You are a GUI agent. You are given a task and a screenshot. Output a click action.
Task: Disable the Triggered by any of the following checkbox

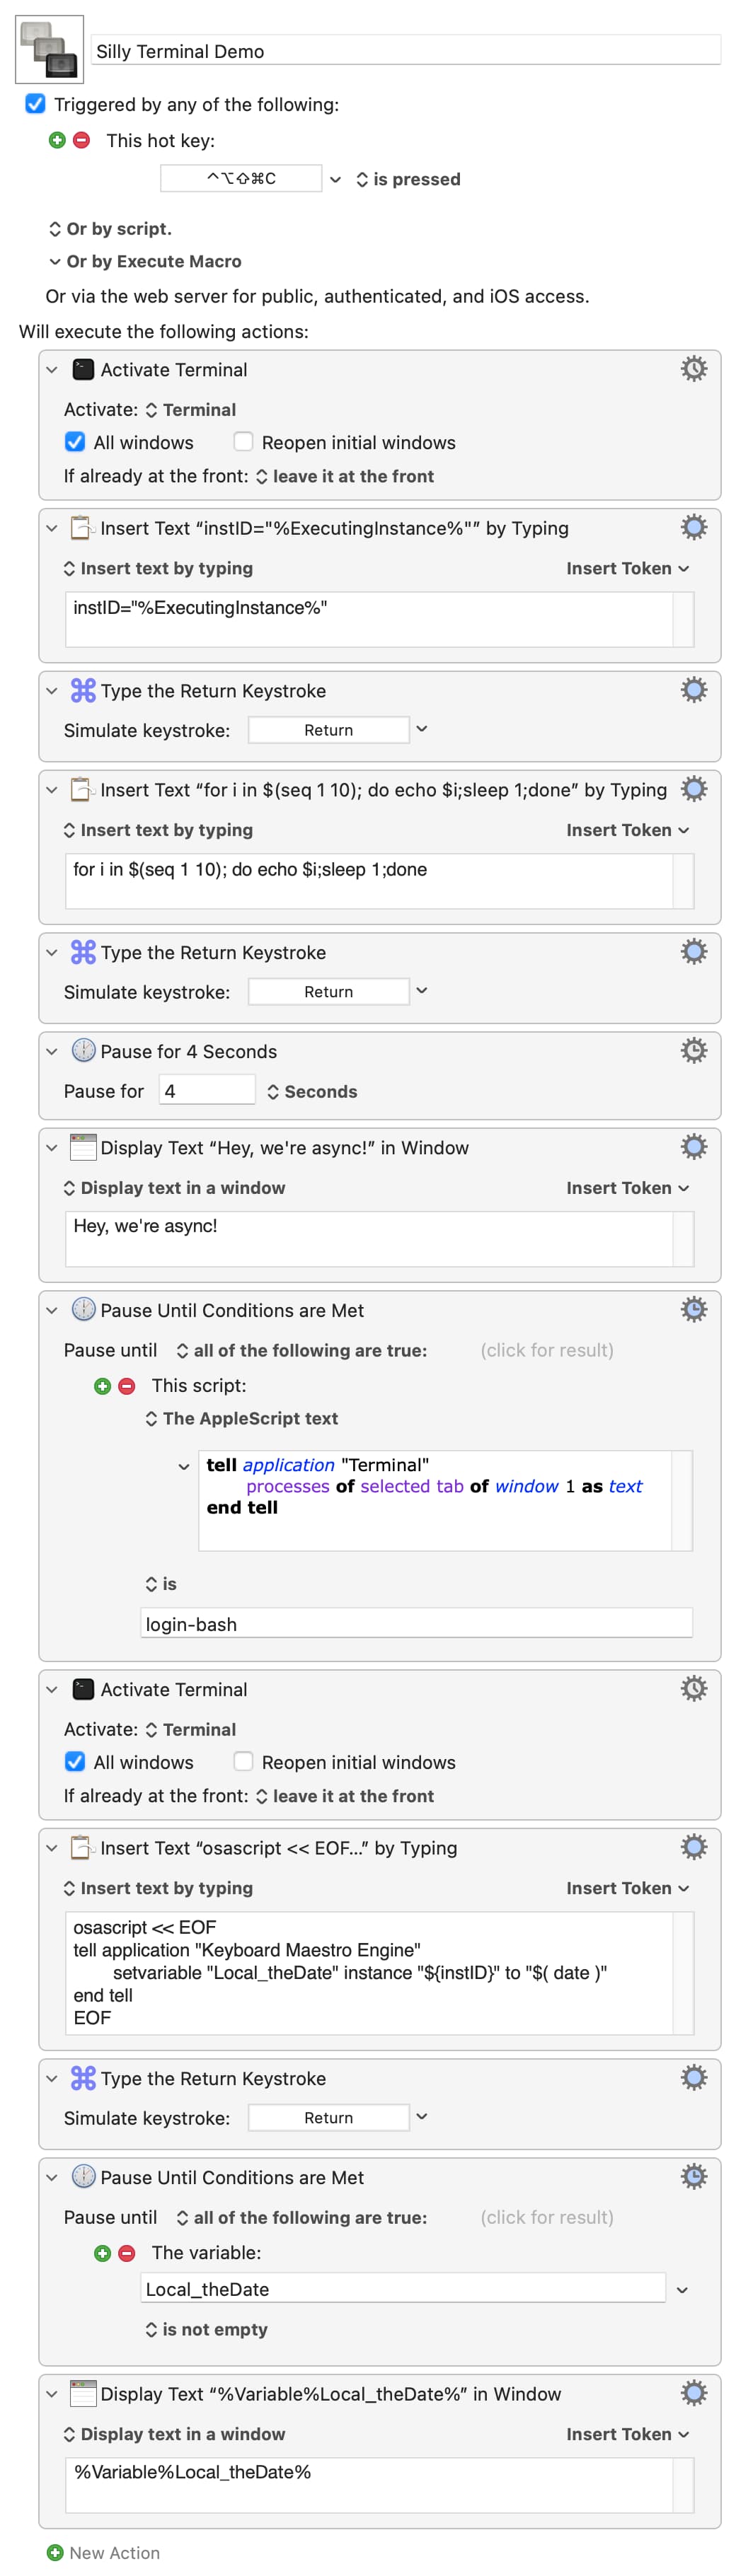36,104
